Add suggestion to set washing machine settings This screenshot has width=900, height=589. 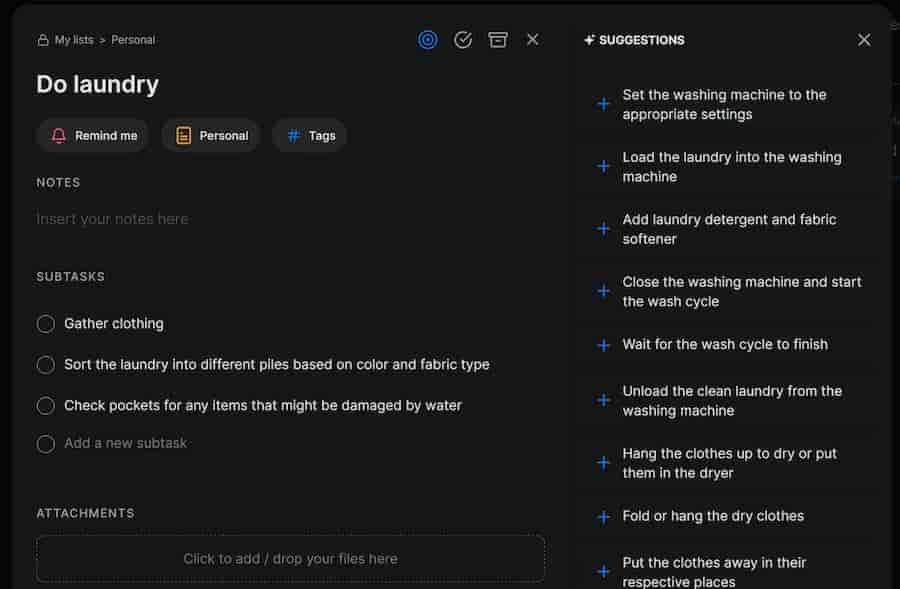click(x=603, y=104)
